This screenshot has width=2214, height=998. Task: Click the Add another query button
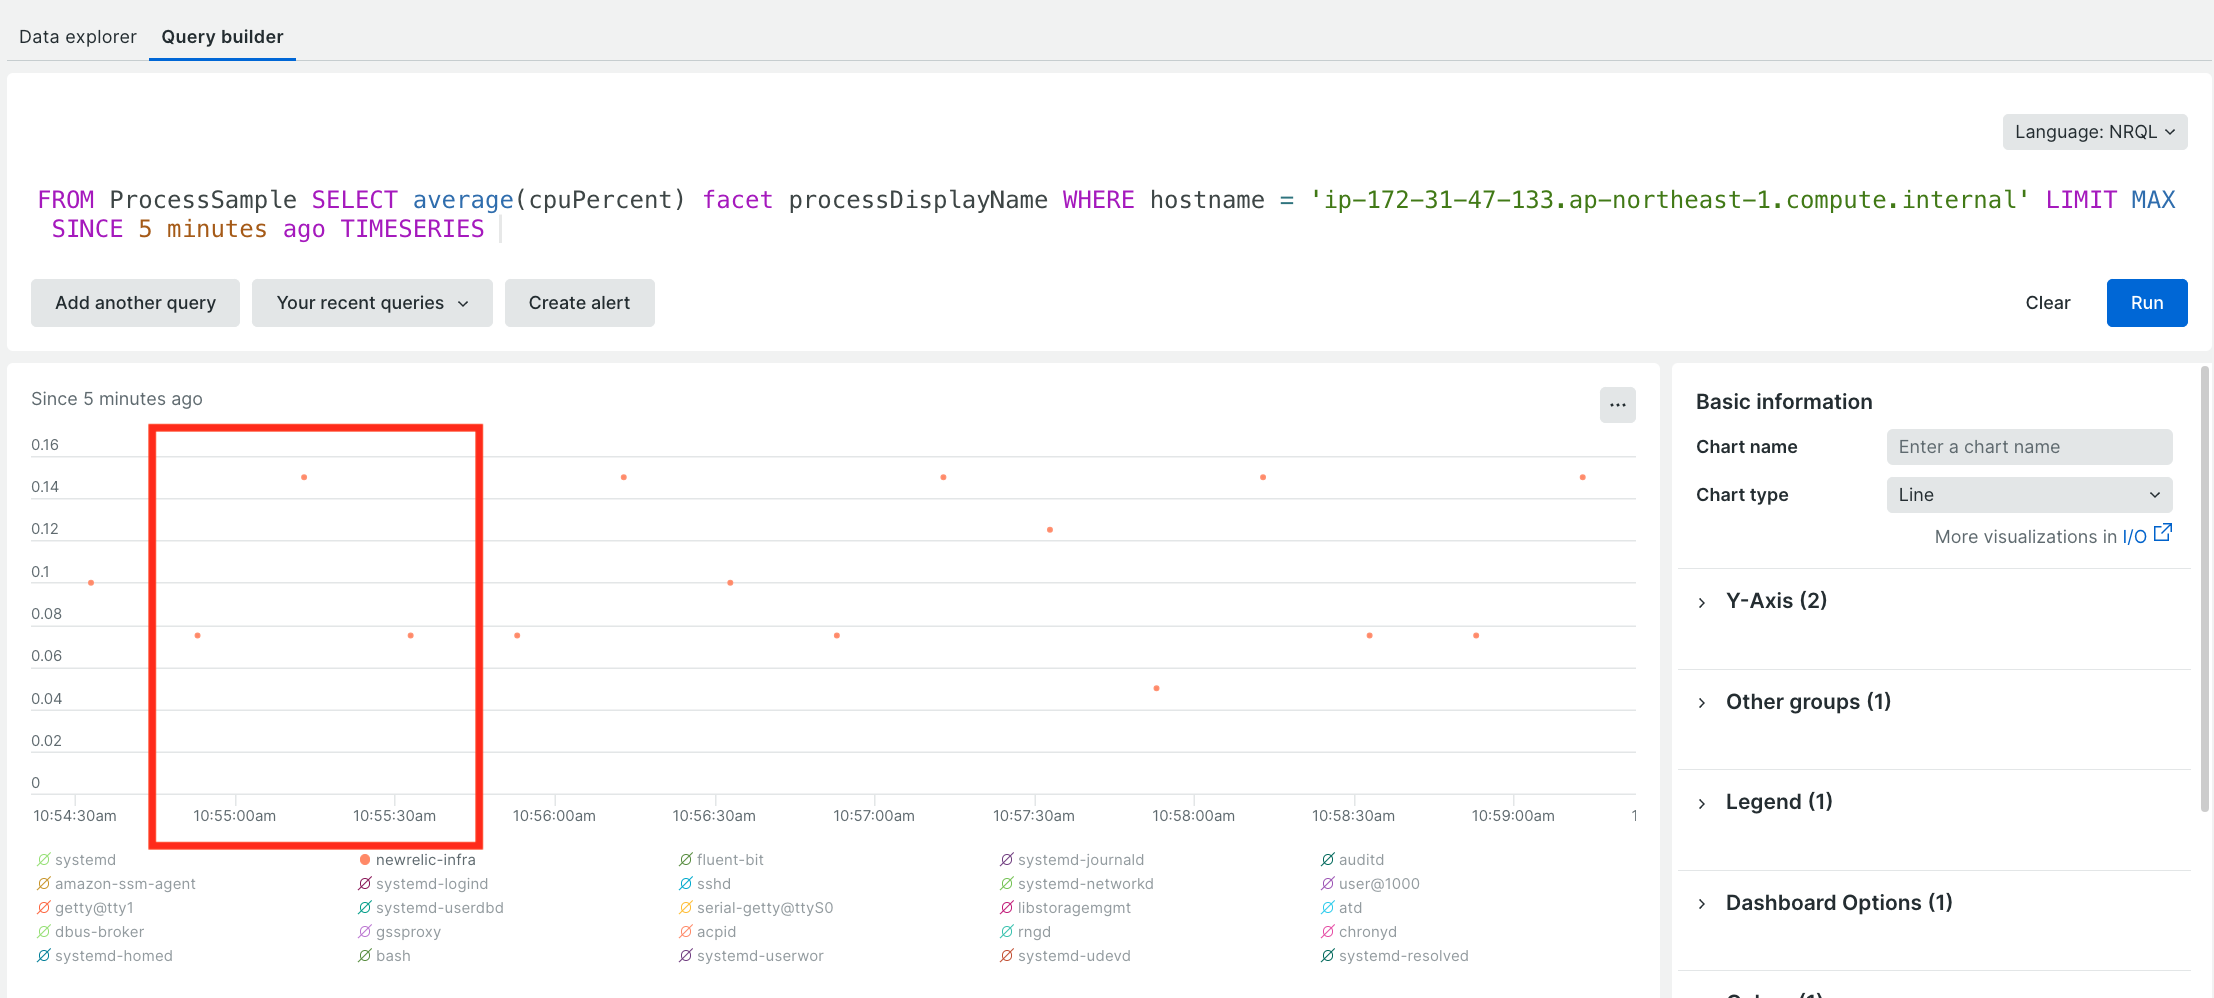135,303
